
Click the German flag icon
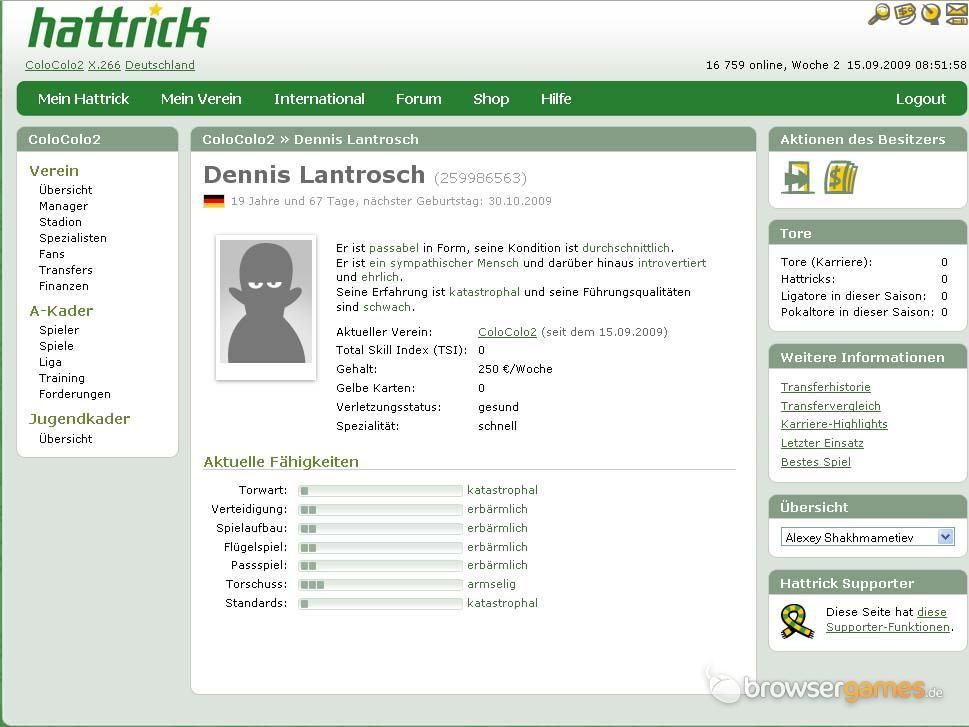[214, 202]
